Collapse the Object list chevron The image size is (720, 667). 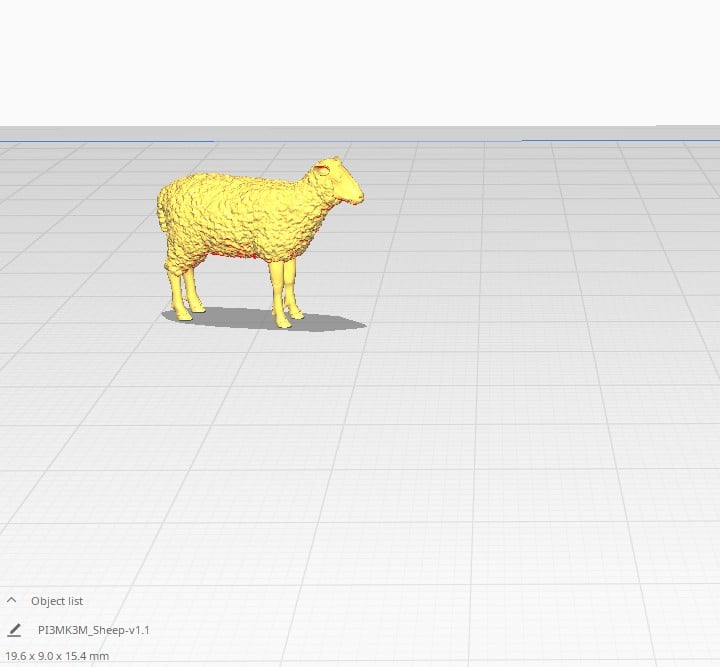click(11, 600)
